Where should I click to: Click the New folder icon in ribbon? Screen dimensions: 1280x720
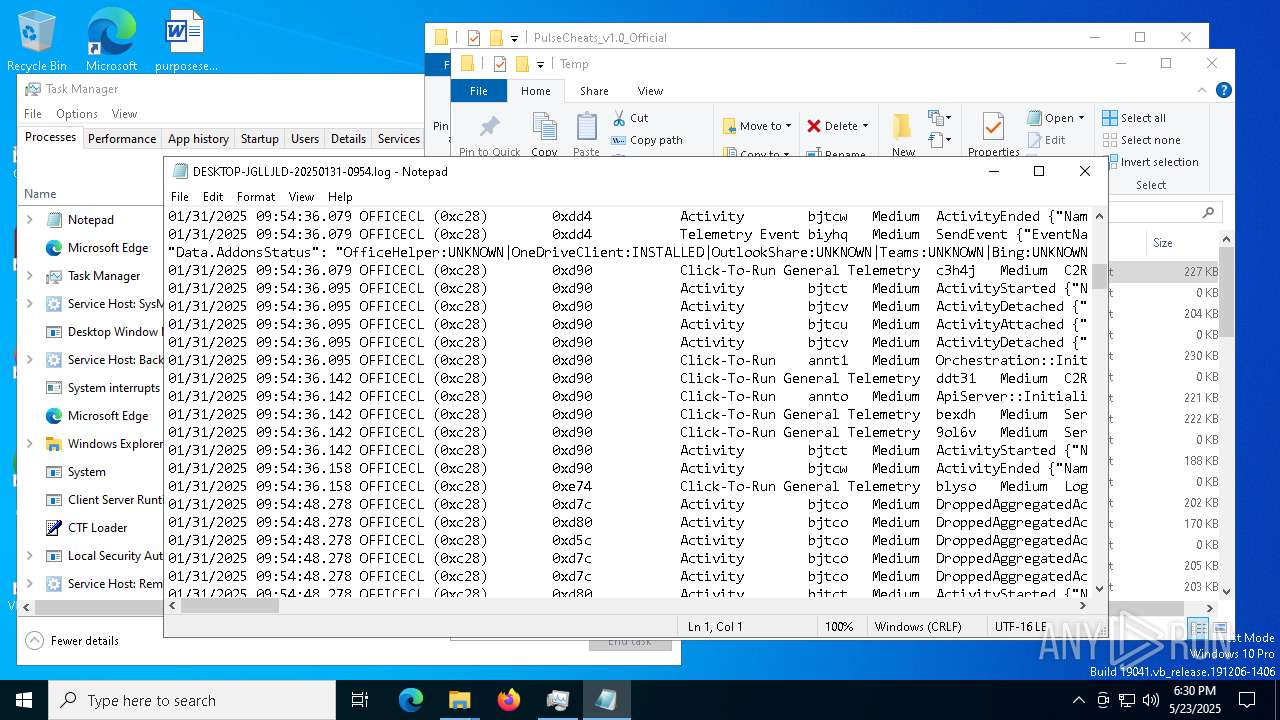tap(903, 126)
